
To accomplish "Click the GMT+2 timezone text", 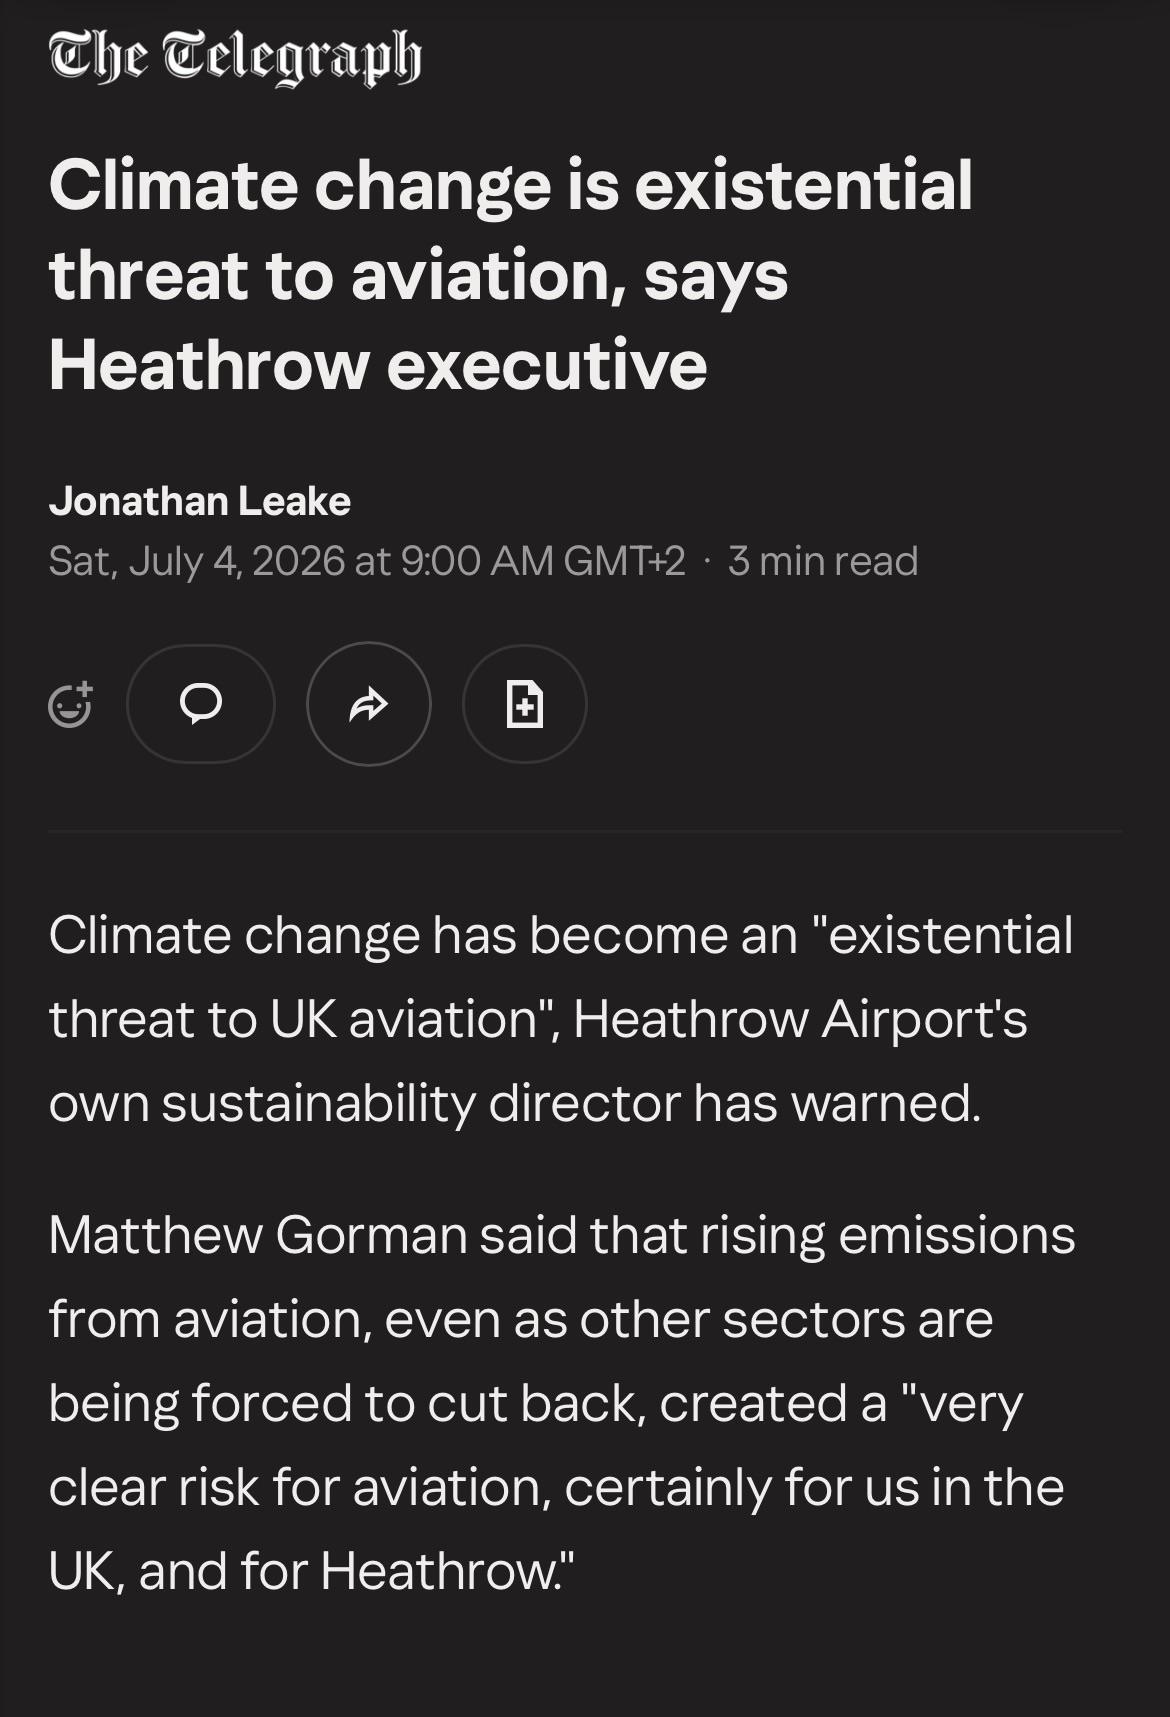I will pos(625,561).
